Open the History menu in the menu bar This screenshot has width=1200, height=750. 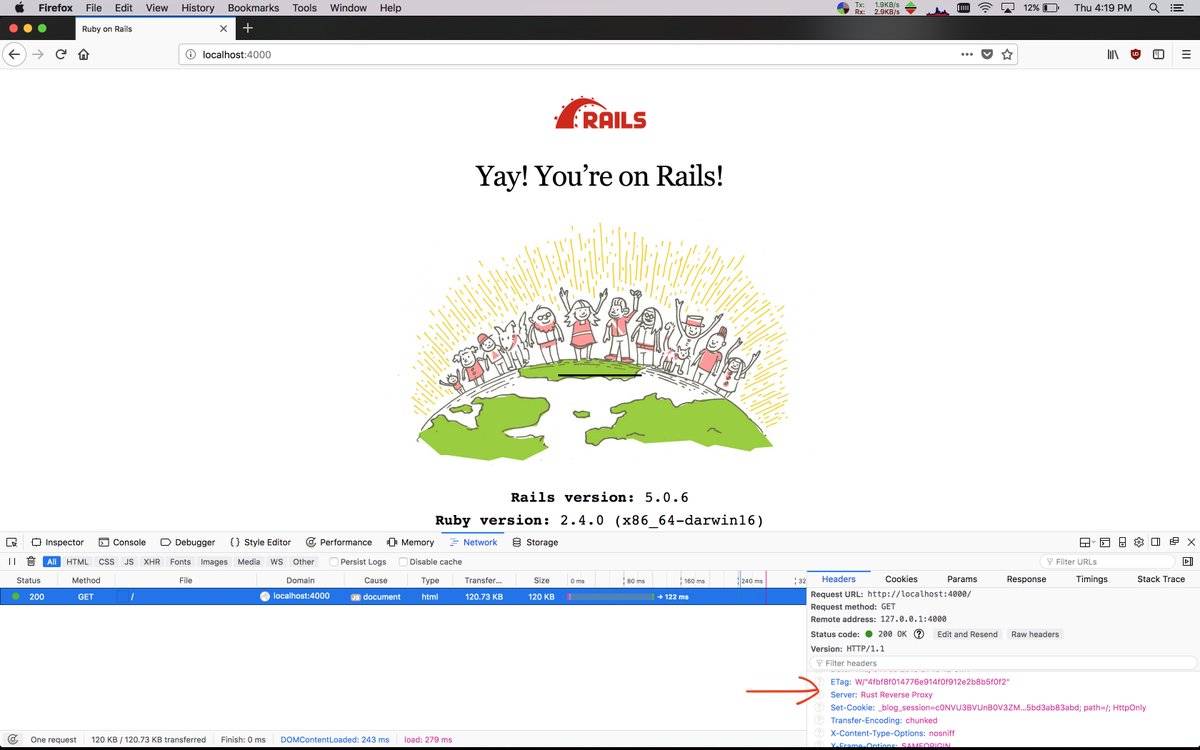(x=198, y=8)
